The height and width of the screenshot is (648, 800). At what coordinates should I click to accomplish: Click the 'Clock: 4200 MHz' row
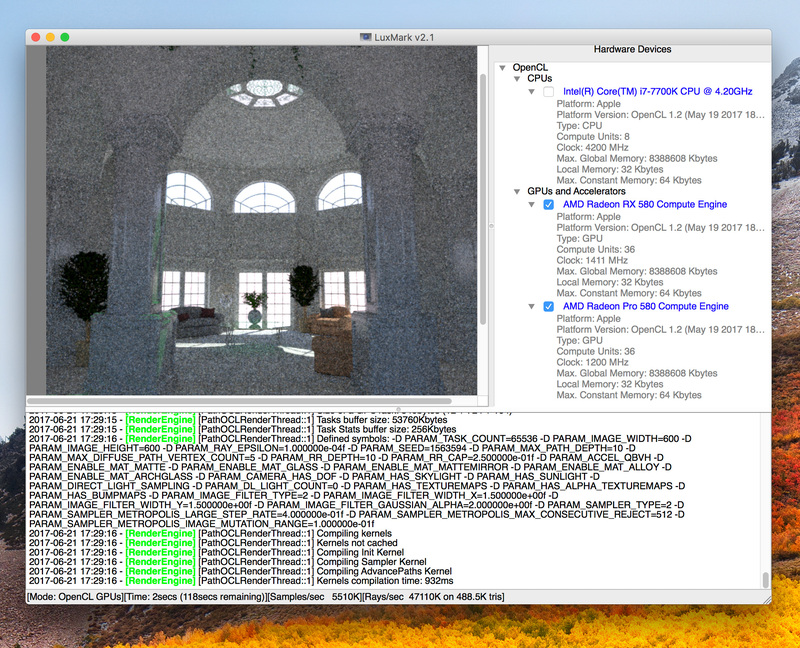(x=592, y=147)
